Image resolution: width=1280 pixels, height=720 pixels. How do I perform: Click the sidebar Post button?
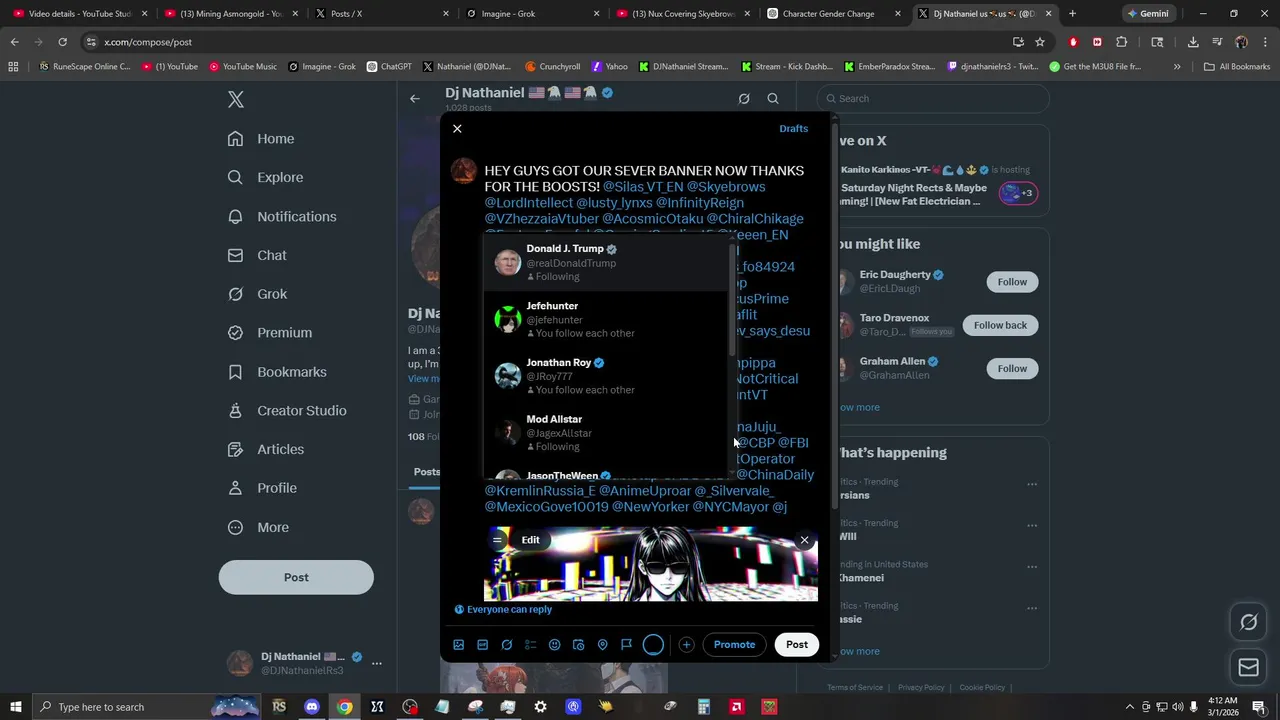click(x=296, y=577)
